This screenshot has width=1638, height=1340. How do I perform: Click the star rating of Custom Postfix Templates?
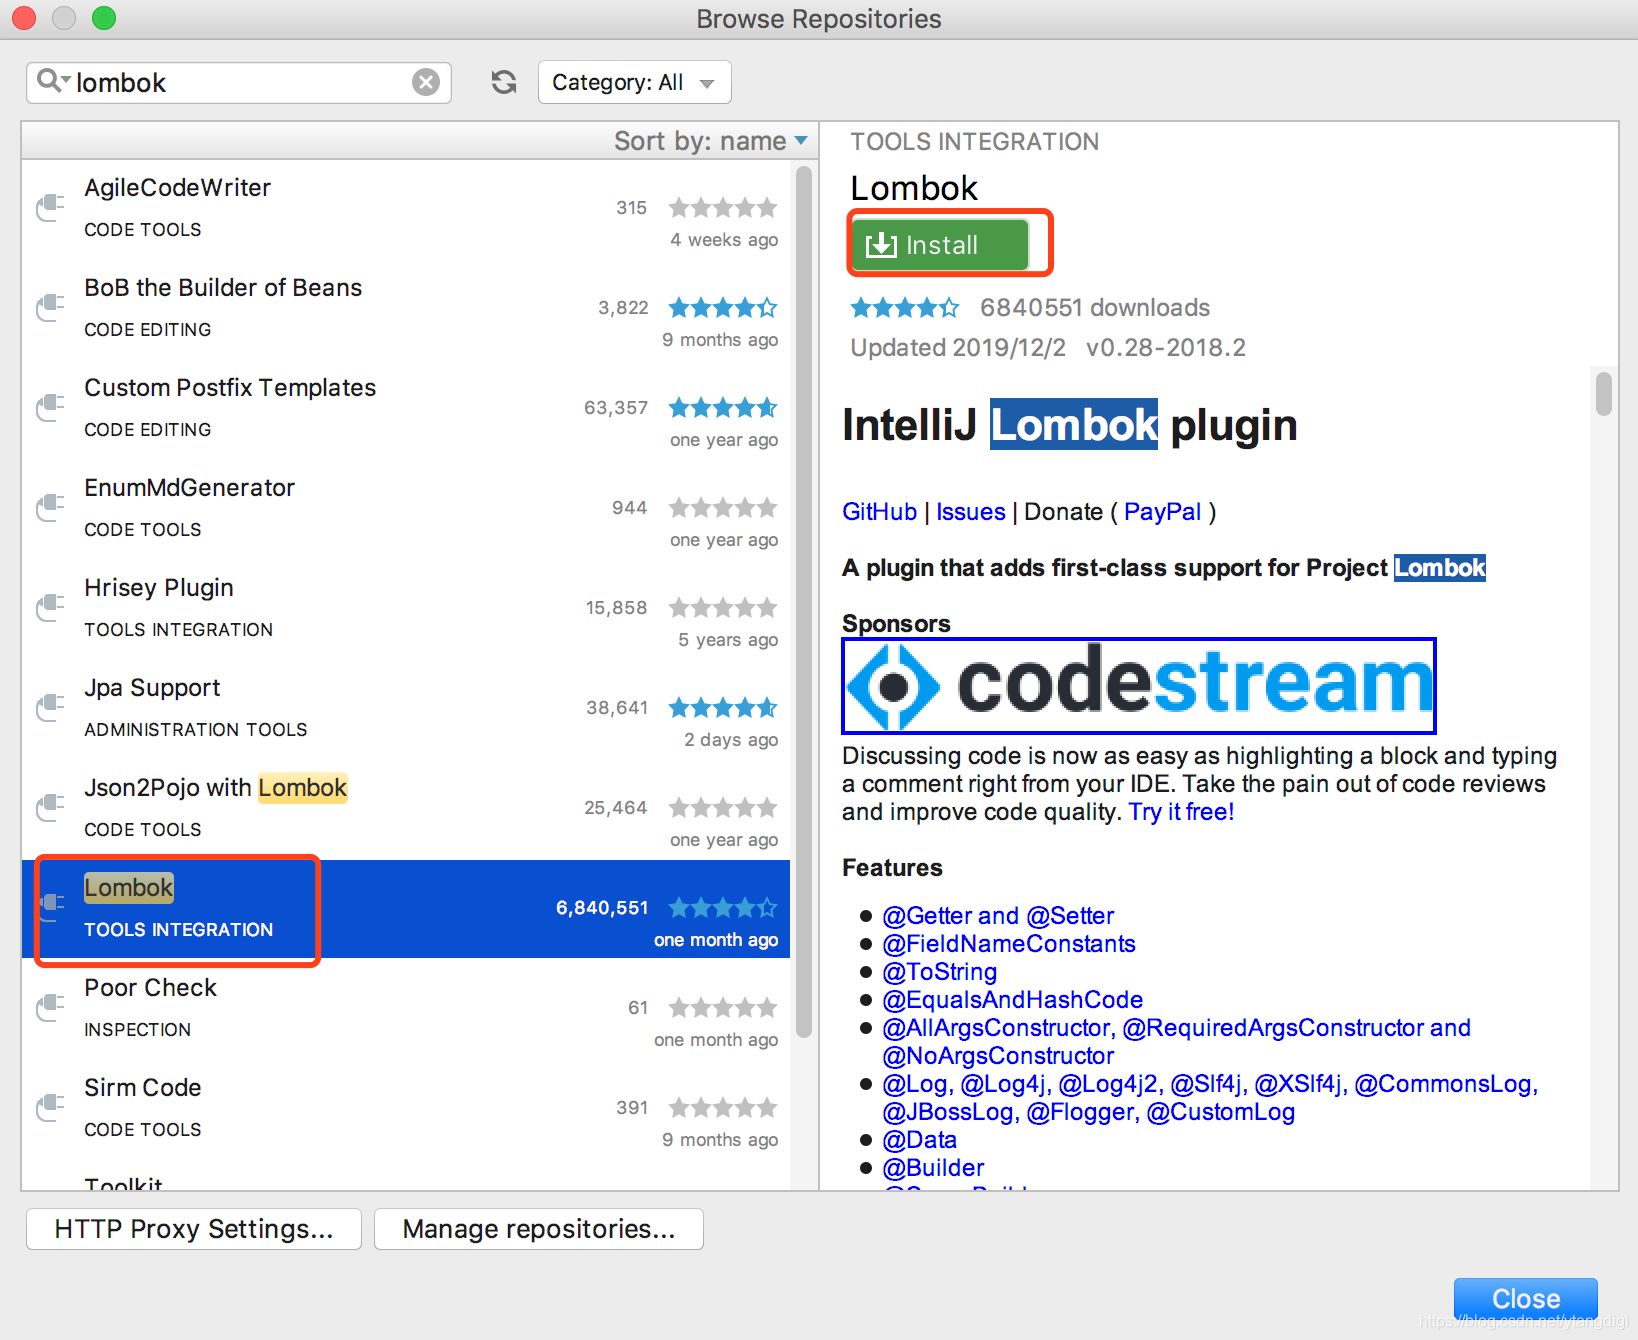coord(723,408)
